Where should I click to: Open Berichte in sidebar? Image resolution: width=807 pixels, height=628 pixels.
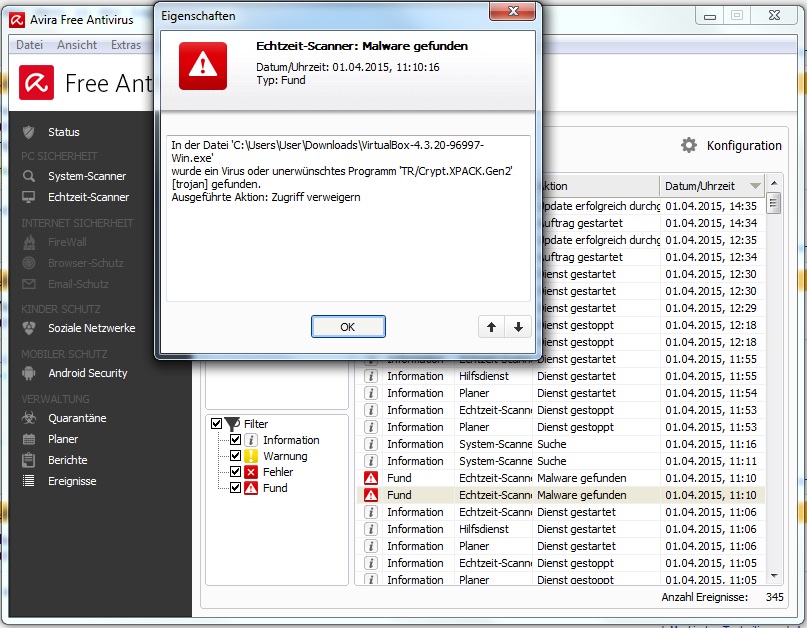[67, 460]
